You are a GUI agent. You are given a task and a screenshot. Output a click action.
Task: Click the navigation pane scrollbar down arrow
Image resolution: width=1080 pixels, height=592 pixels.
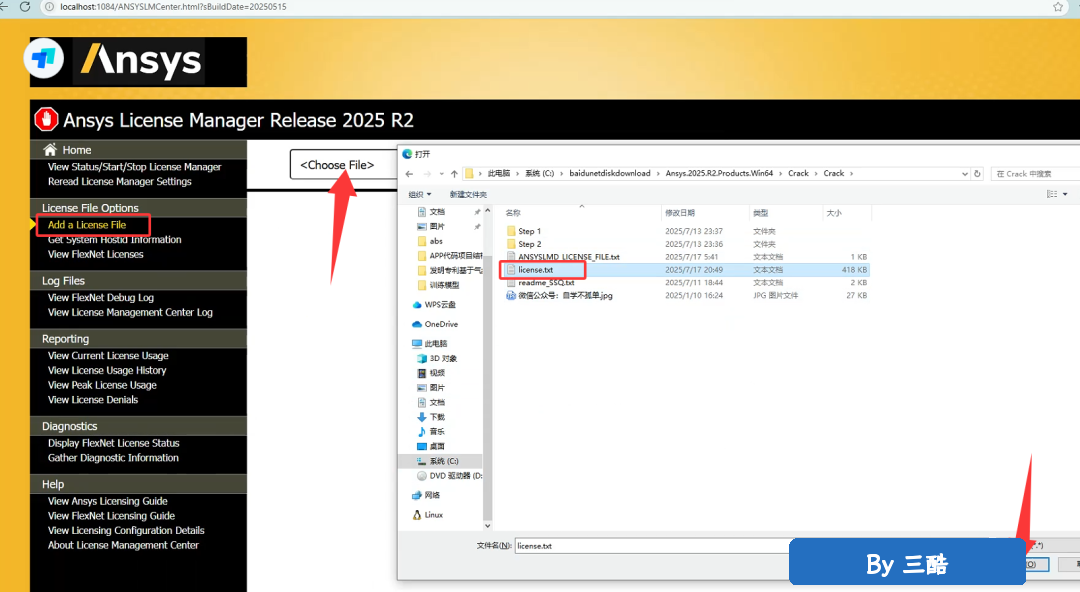tap(488, 525)
